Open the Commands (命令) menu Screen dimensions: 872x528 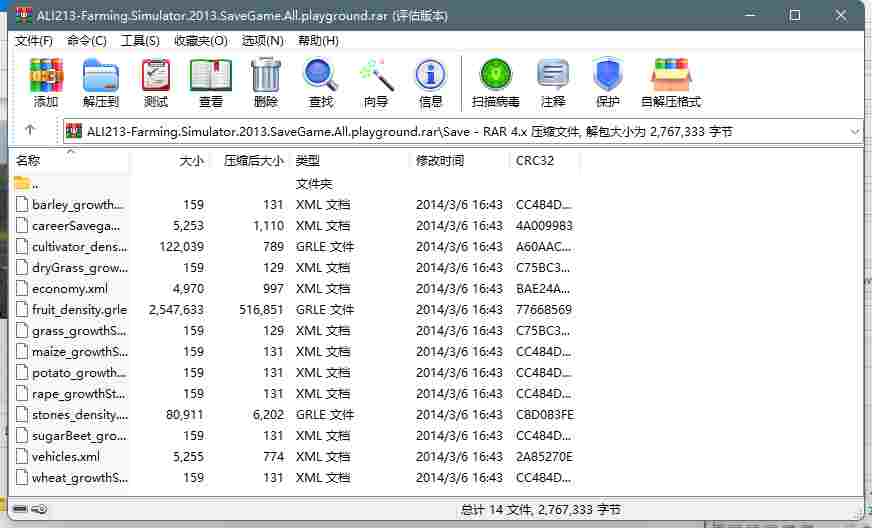coord(87,41)
